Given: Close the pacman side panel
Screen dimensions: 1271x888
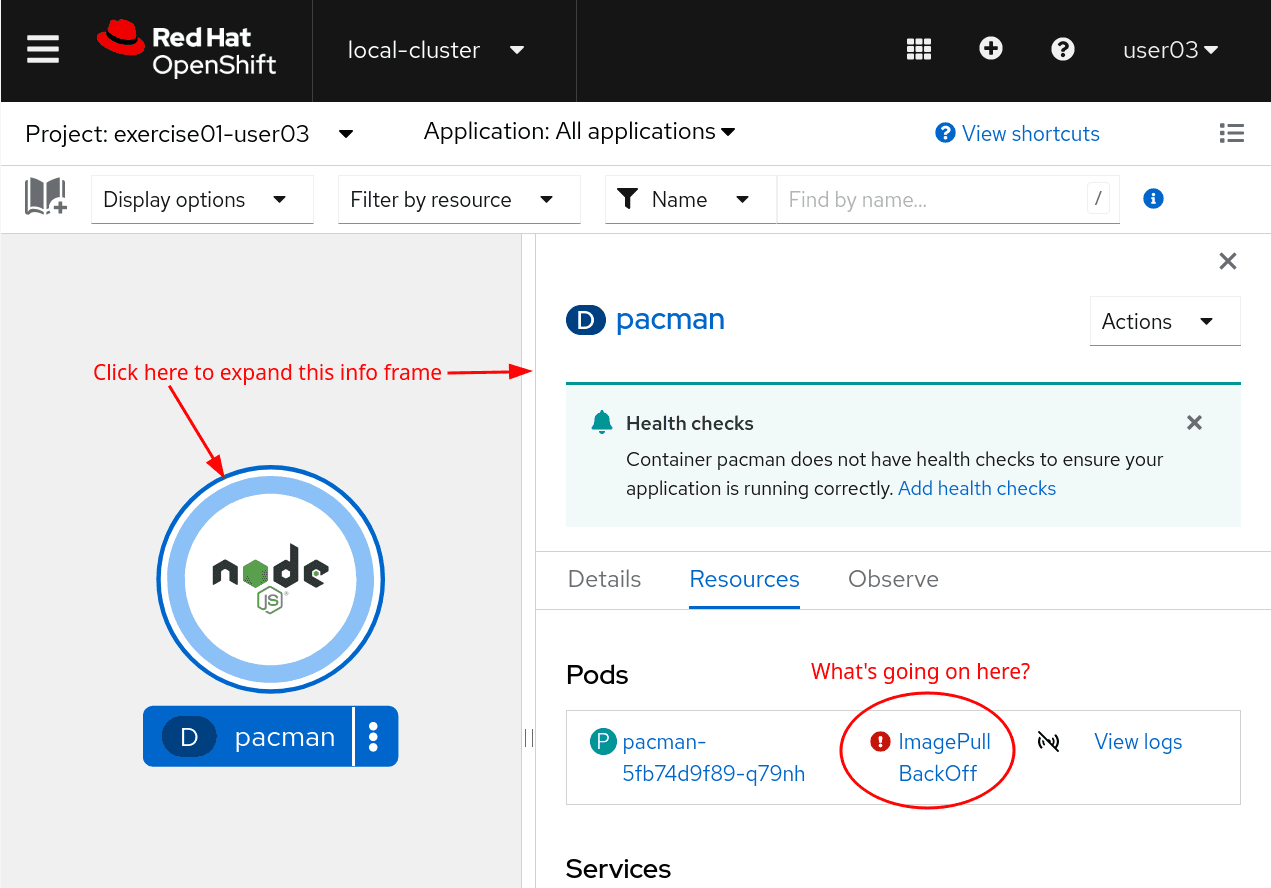Looking at the screenshot, I should click(x=1228, y=262).
